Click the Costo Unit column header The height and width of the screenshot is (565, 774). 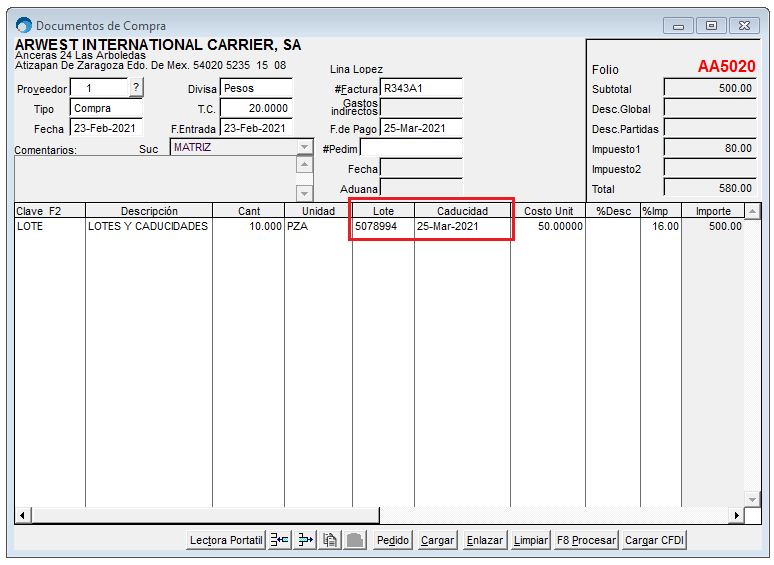point(548,211)
